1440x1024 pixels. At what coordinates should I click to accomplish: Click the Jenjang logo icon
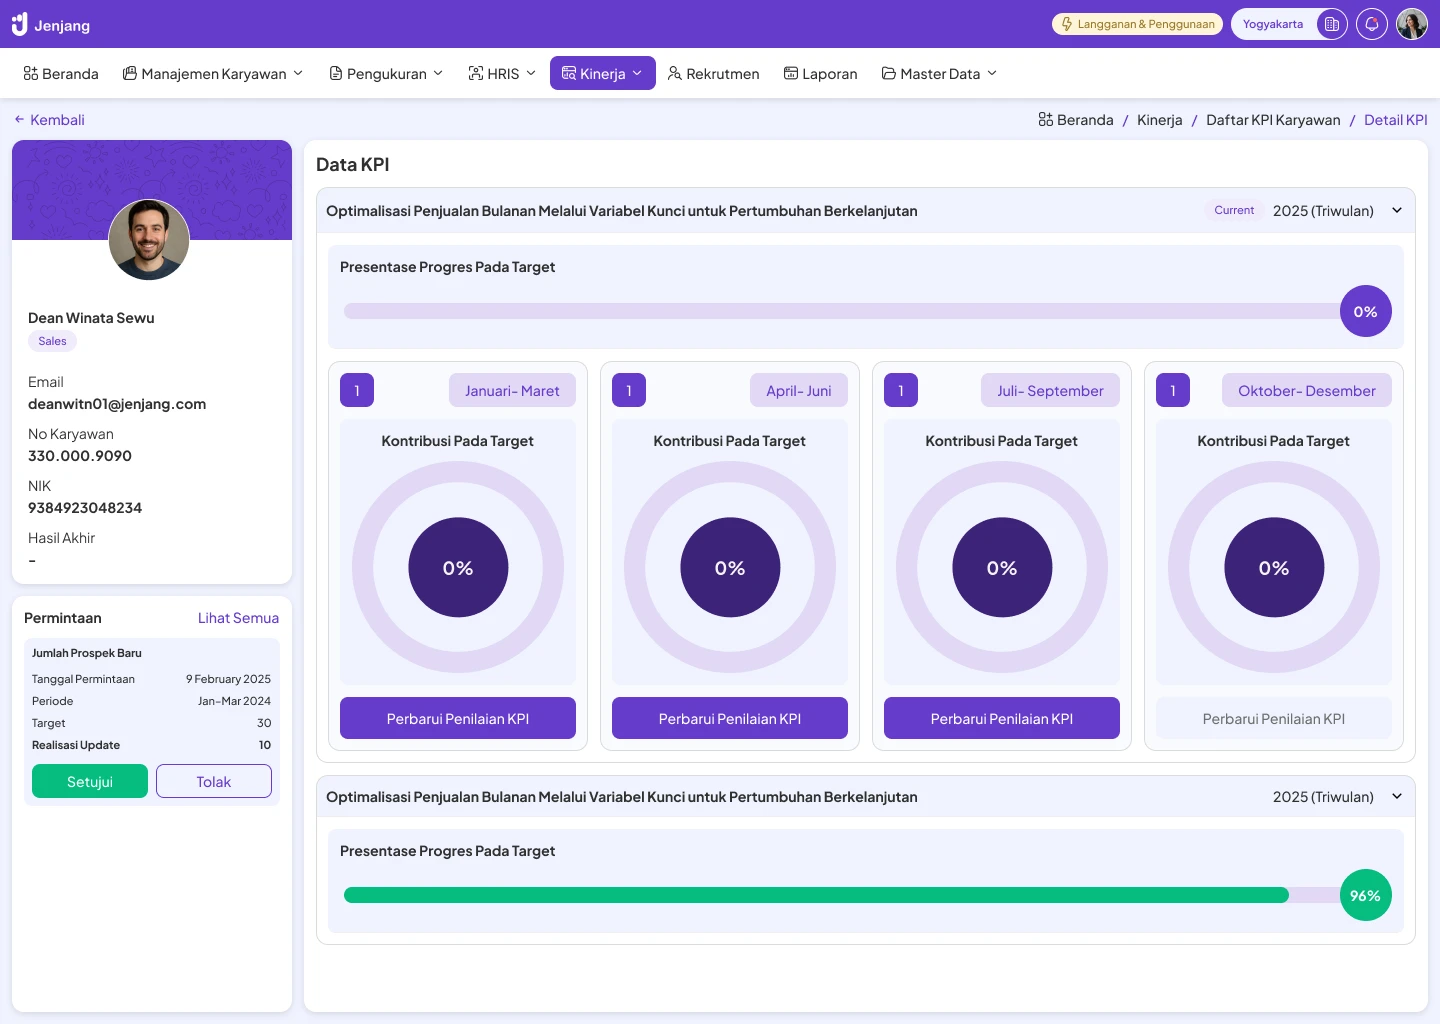[x=20, y=24]
